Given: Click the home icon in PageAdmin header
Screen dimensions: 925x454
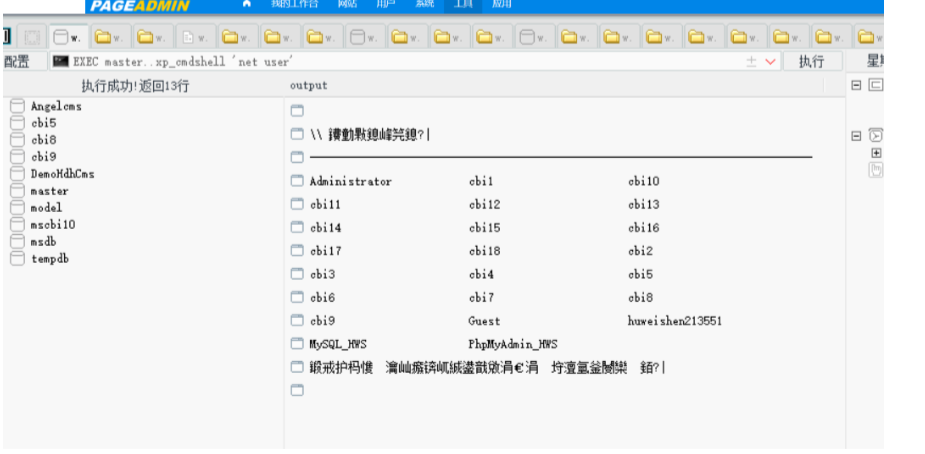Looking at the screenshot, I should pos(247,4).
